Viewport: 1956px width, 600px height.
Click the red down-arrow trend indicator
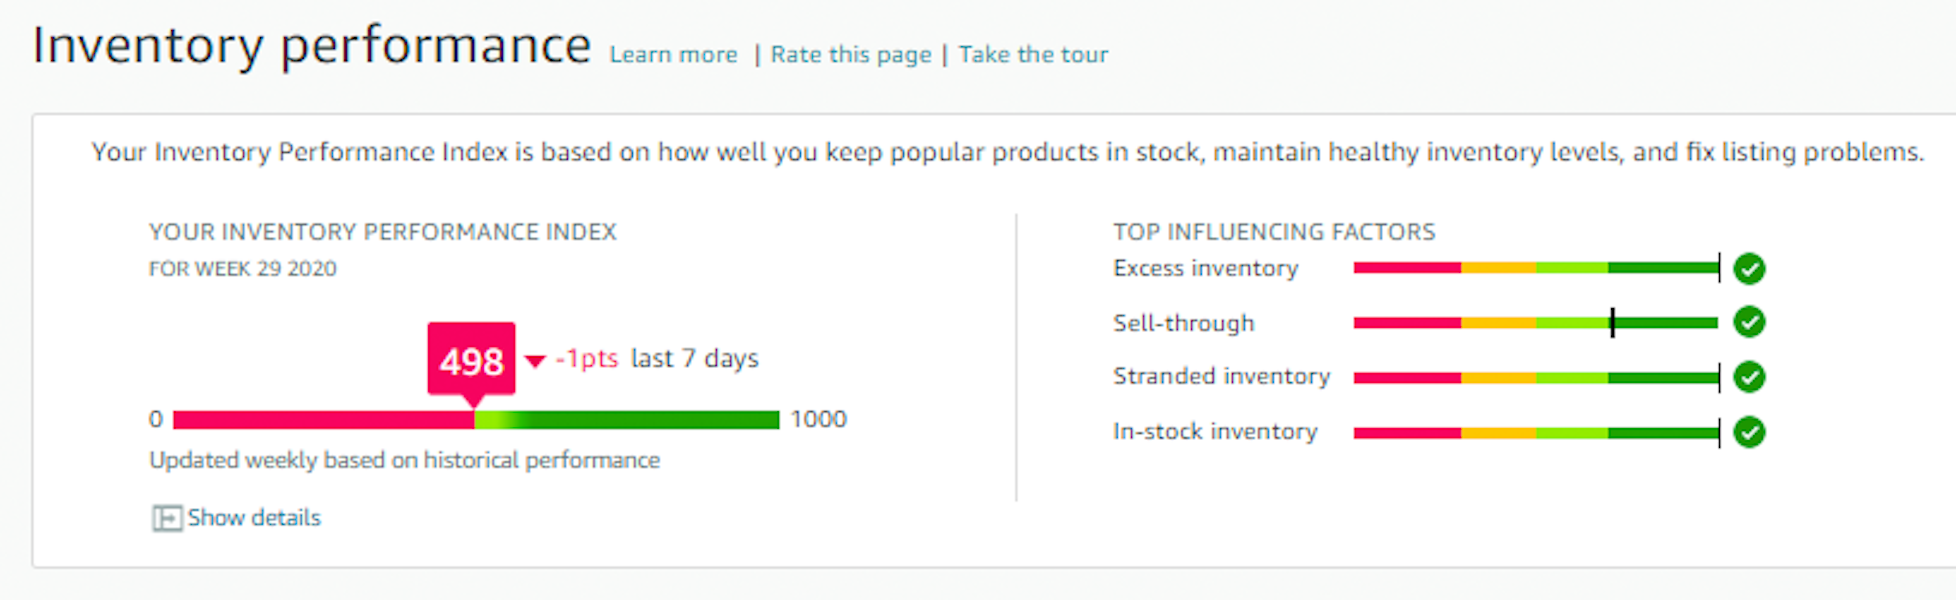coord(535,361)
